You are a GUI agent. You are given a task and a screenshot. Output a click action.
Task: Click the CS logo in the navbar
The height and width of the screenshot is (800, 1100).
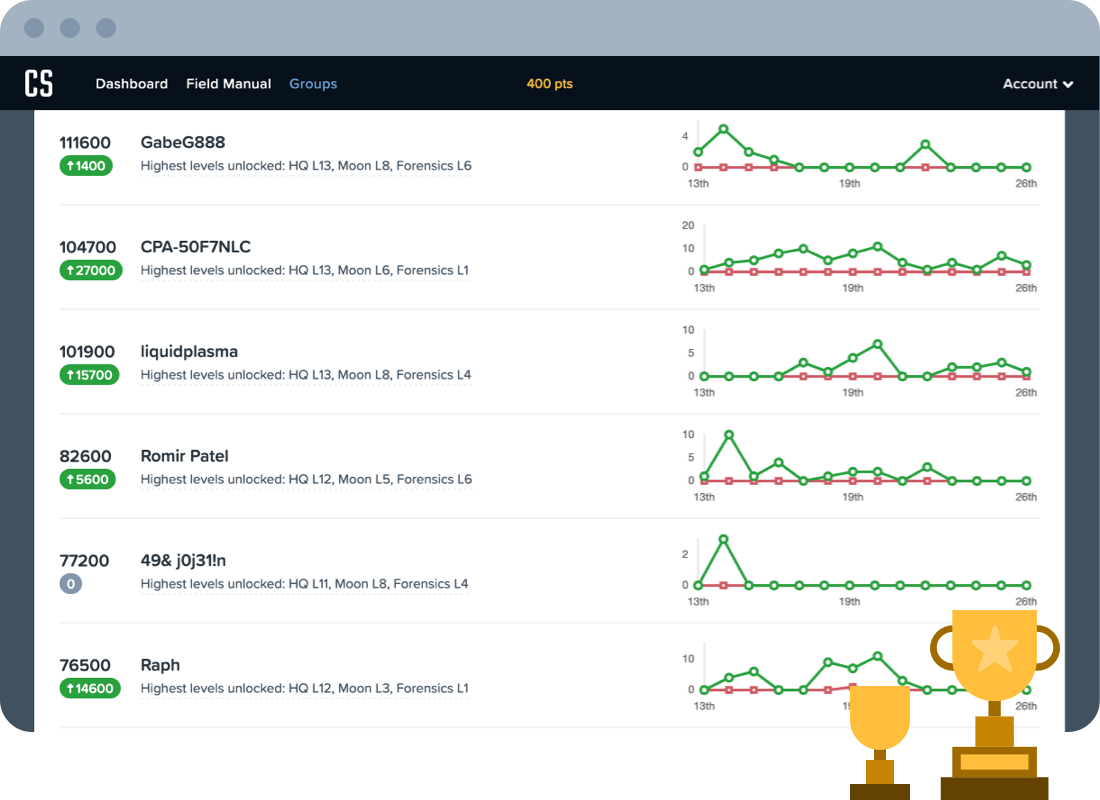point(39,83)
